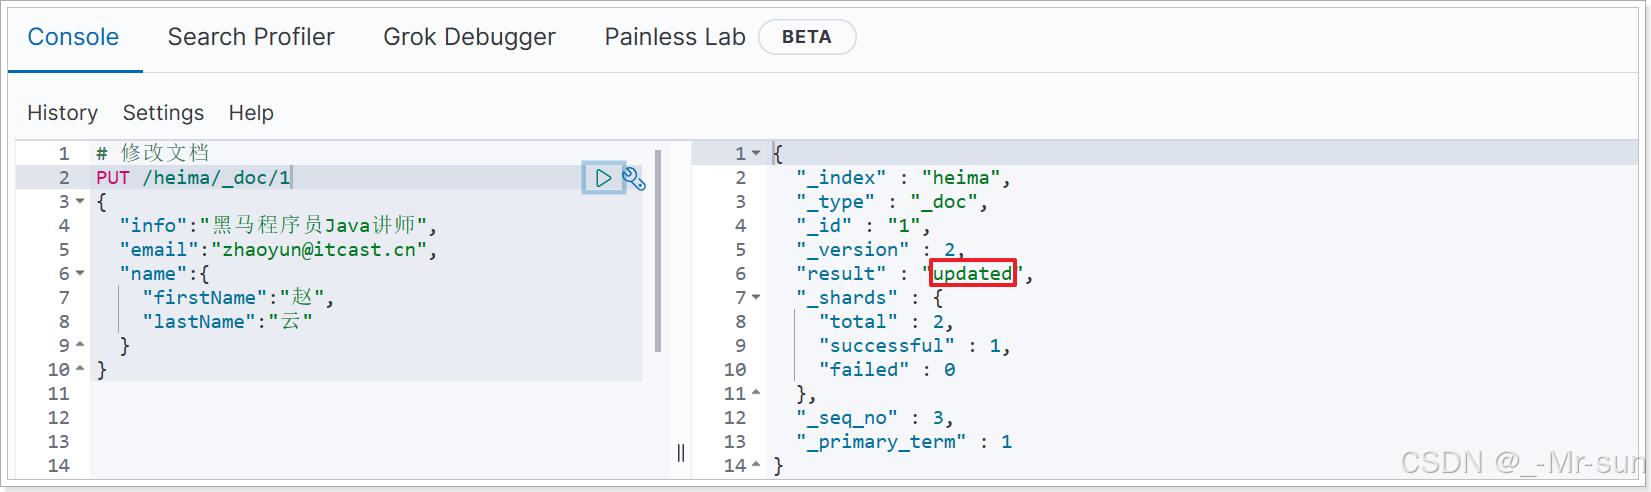This screenshot has width=1651, height=492.
Task: Switch to the Console tab
Action: tap(73, 37)
